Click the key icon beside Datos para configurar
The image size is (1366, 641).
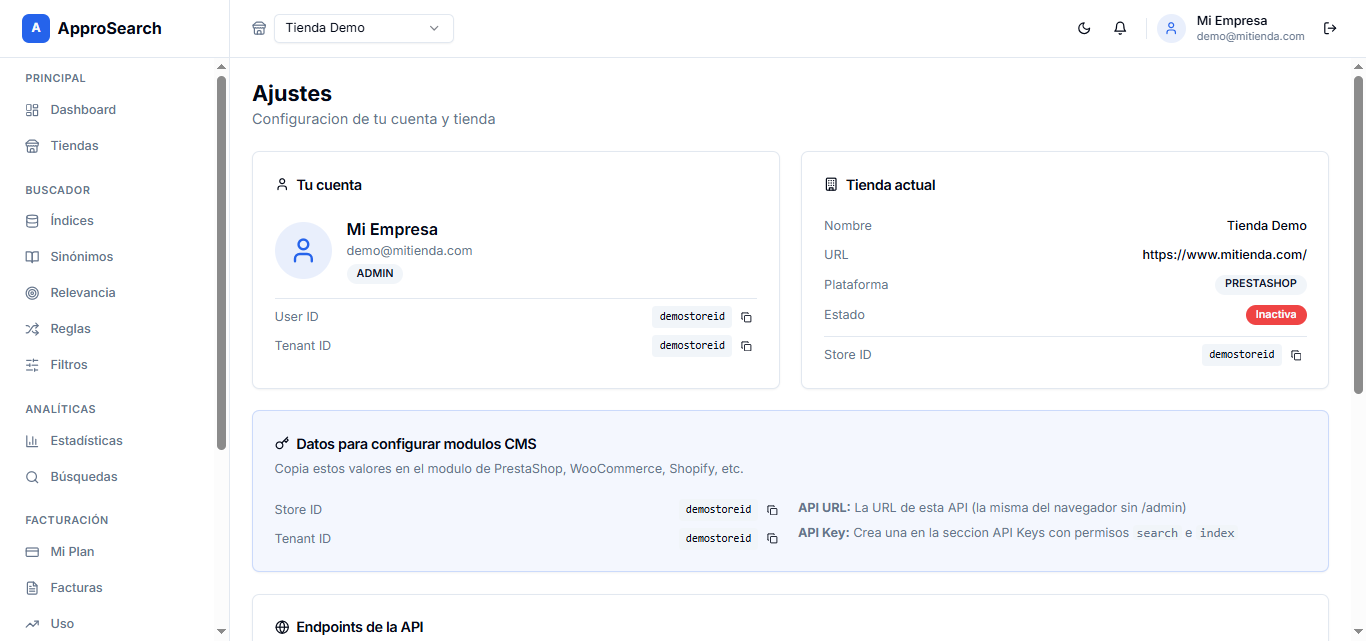282,444
